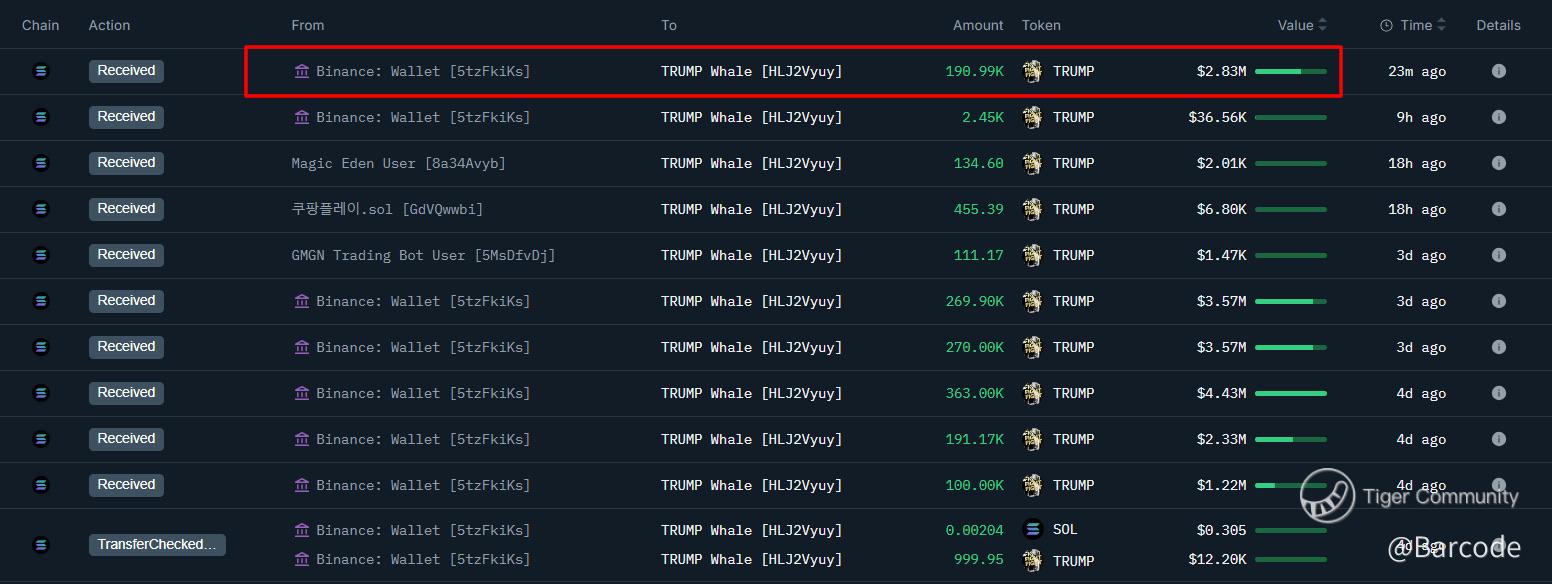Image resolution: width=1552 pixels, height=584 pixels.
Task: Click Received badge in first row
Action: pyautogui.click(x=126, y=71)
